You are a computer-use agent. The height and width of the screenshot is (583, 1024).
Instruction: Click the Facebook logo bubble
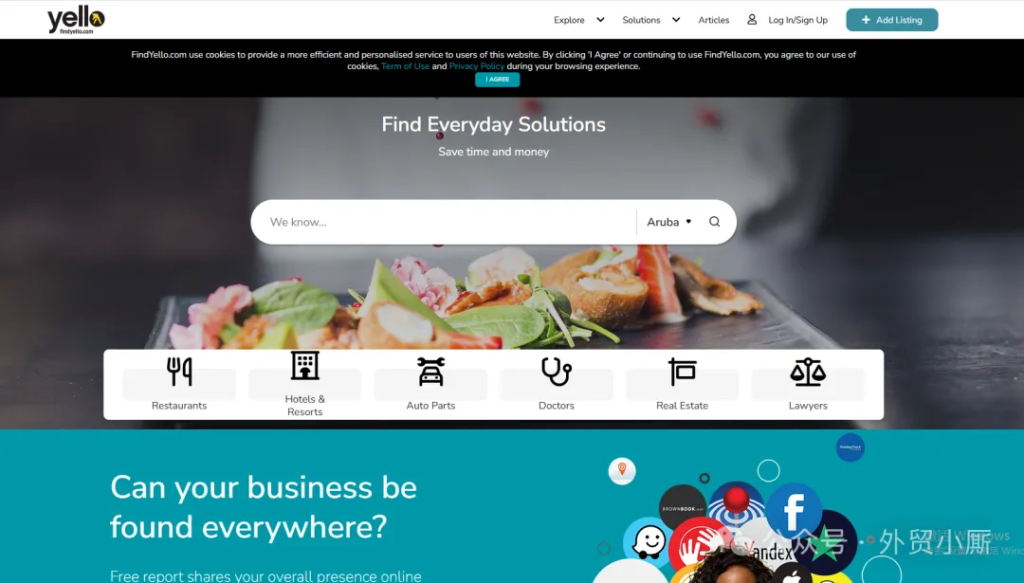pyautogui.click(x=793, y=511)
